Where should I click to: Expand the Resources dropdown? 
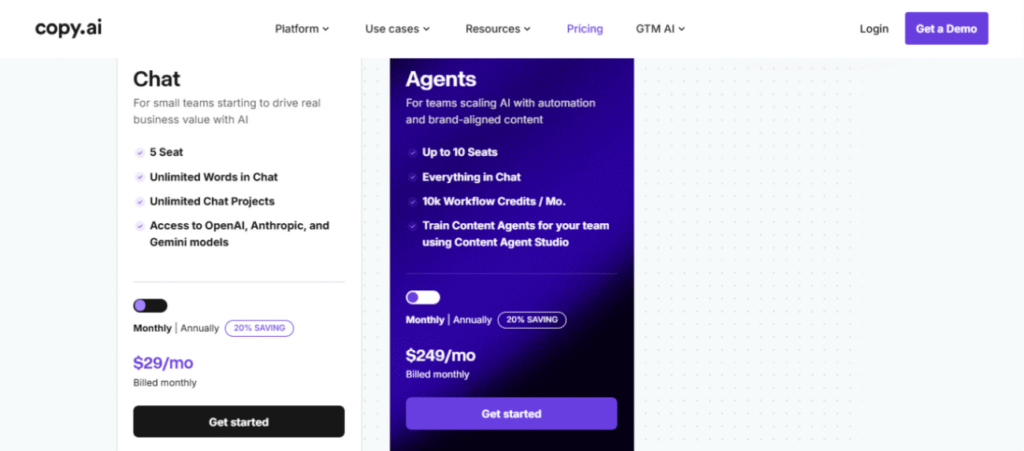[x=498, y=29]
